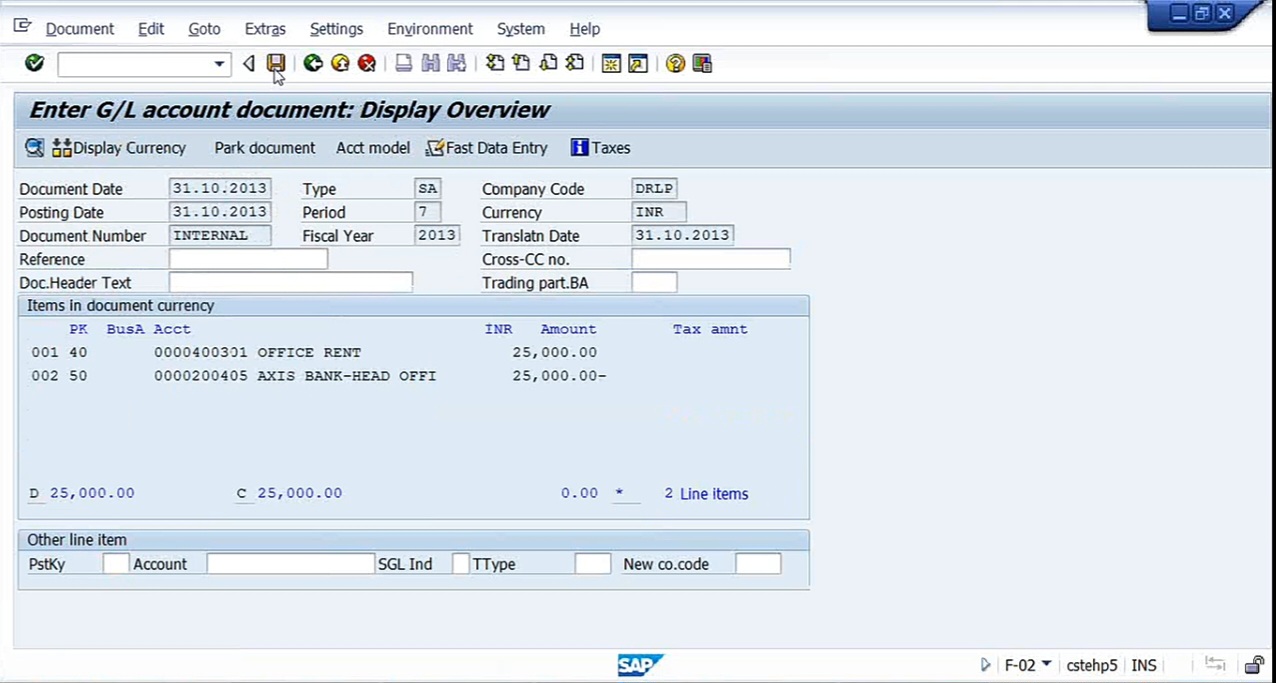Click the Acct model button

tap(373, 148)
